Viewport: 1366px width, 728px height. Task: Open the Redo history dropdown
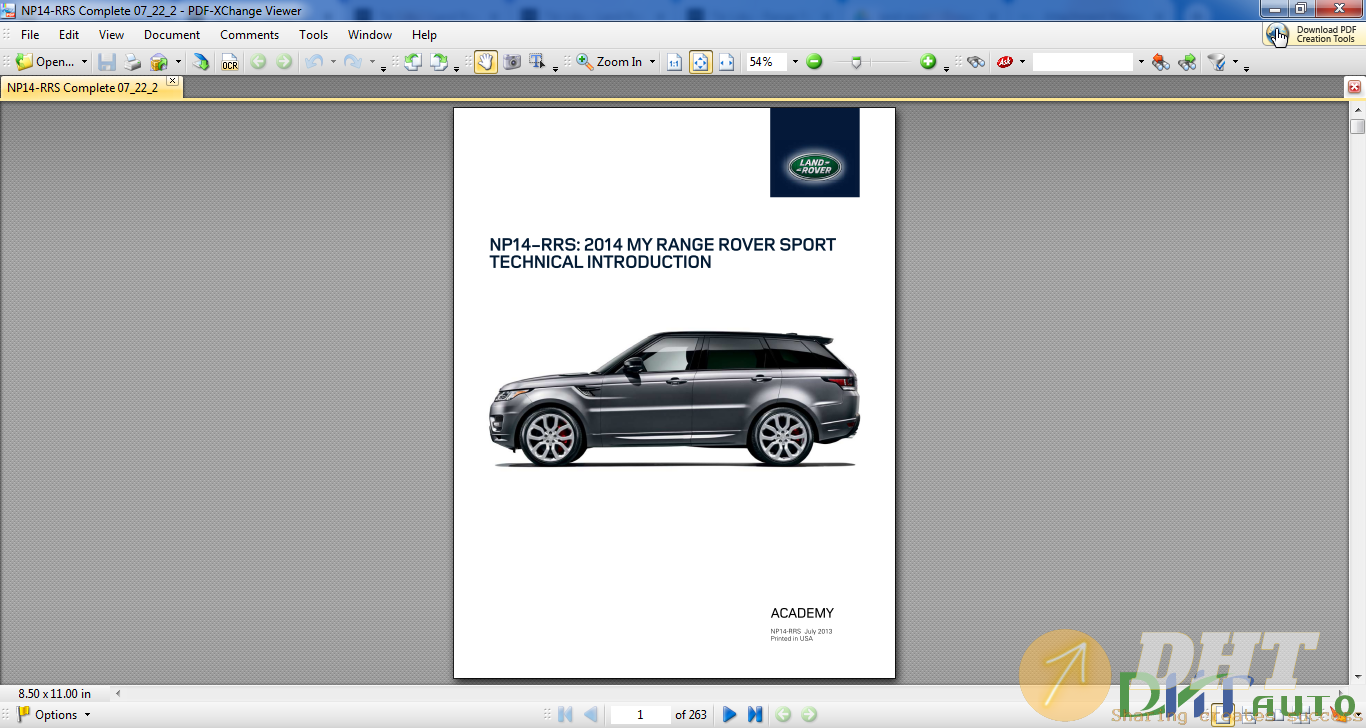click(x=372, y=62)
